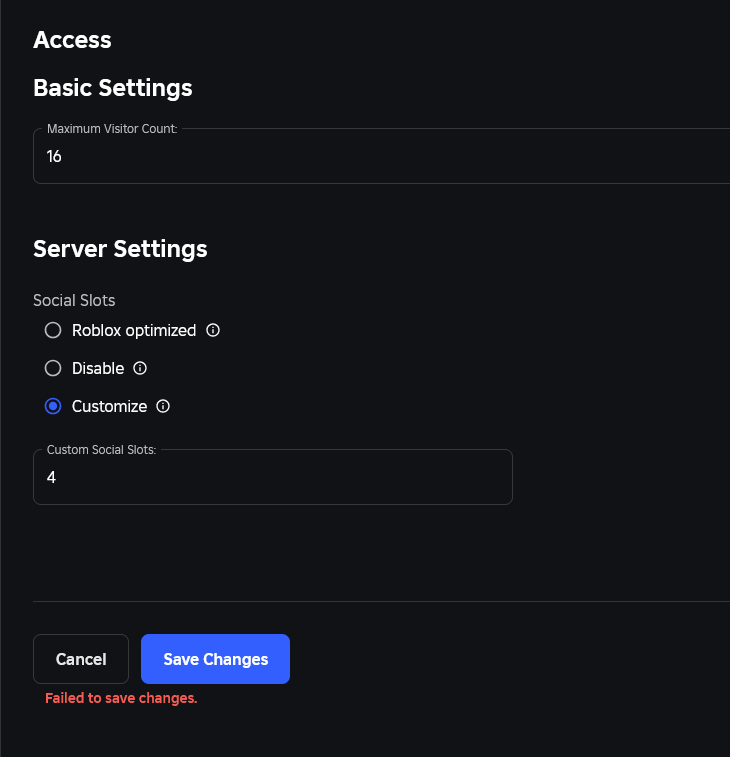Click the Social Slots section label

[74, 300]
